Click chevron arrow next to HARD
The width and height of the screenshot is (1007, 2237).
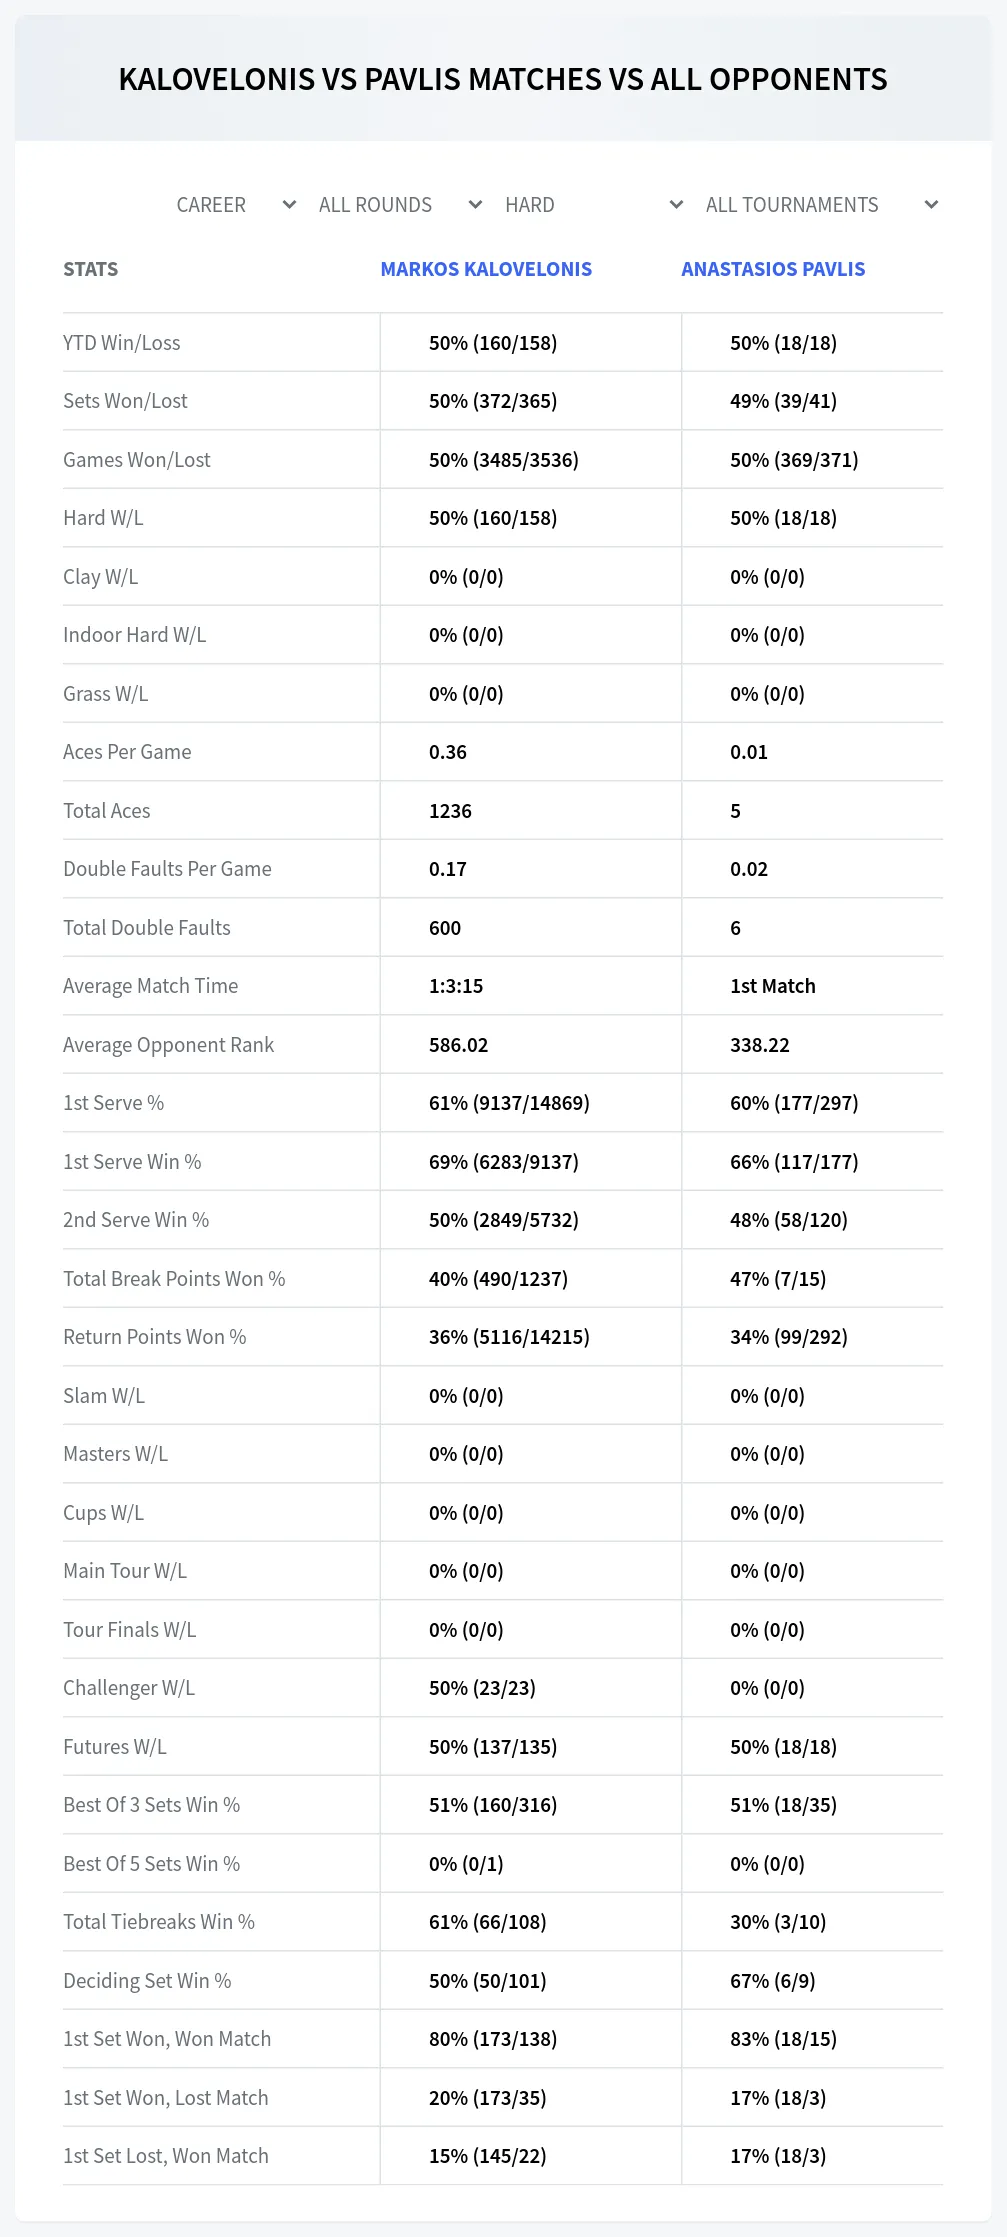[x=676, y=205]
